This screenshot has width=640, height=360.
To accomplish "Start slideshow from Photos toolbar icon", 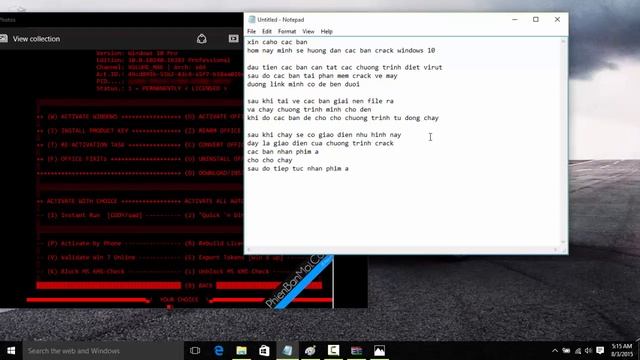I will tap(233, 39).
